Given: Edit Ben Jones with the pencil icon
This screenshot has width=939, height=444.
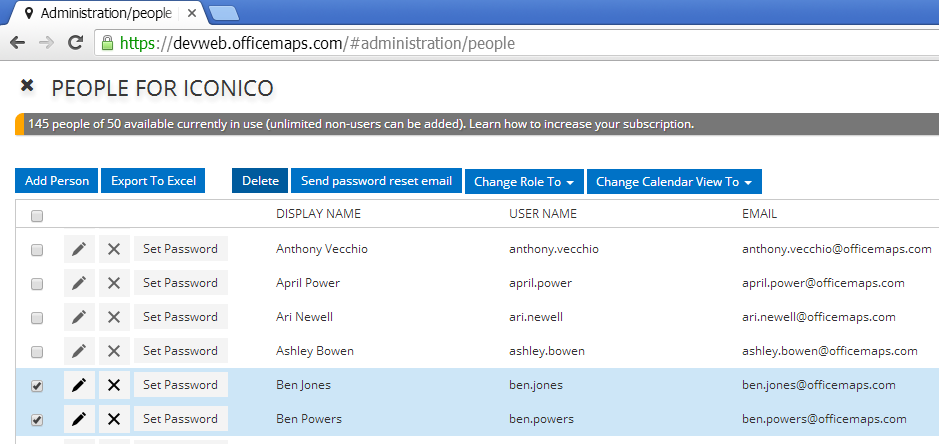Looking at the screenshot, I should pos(79,385).
